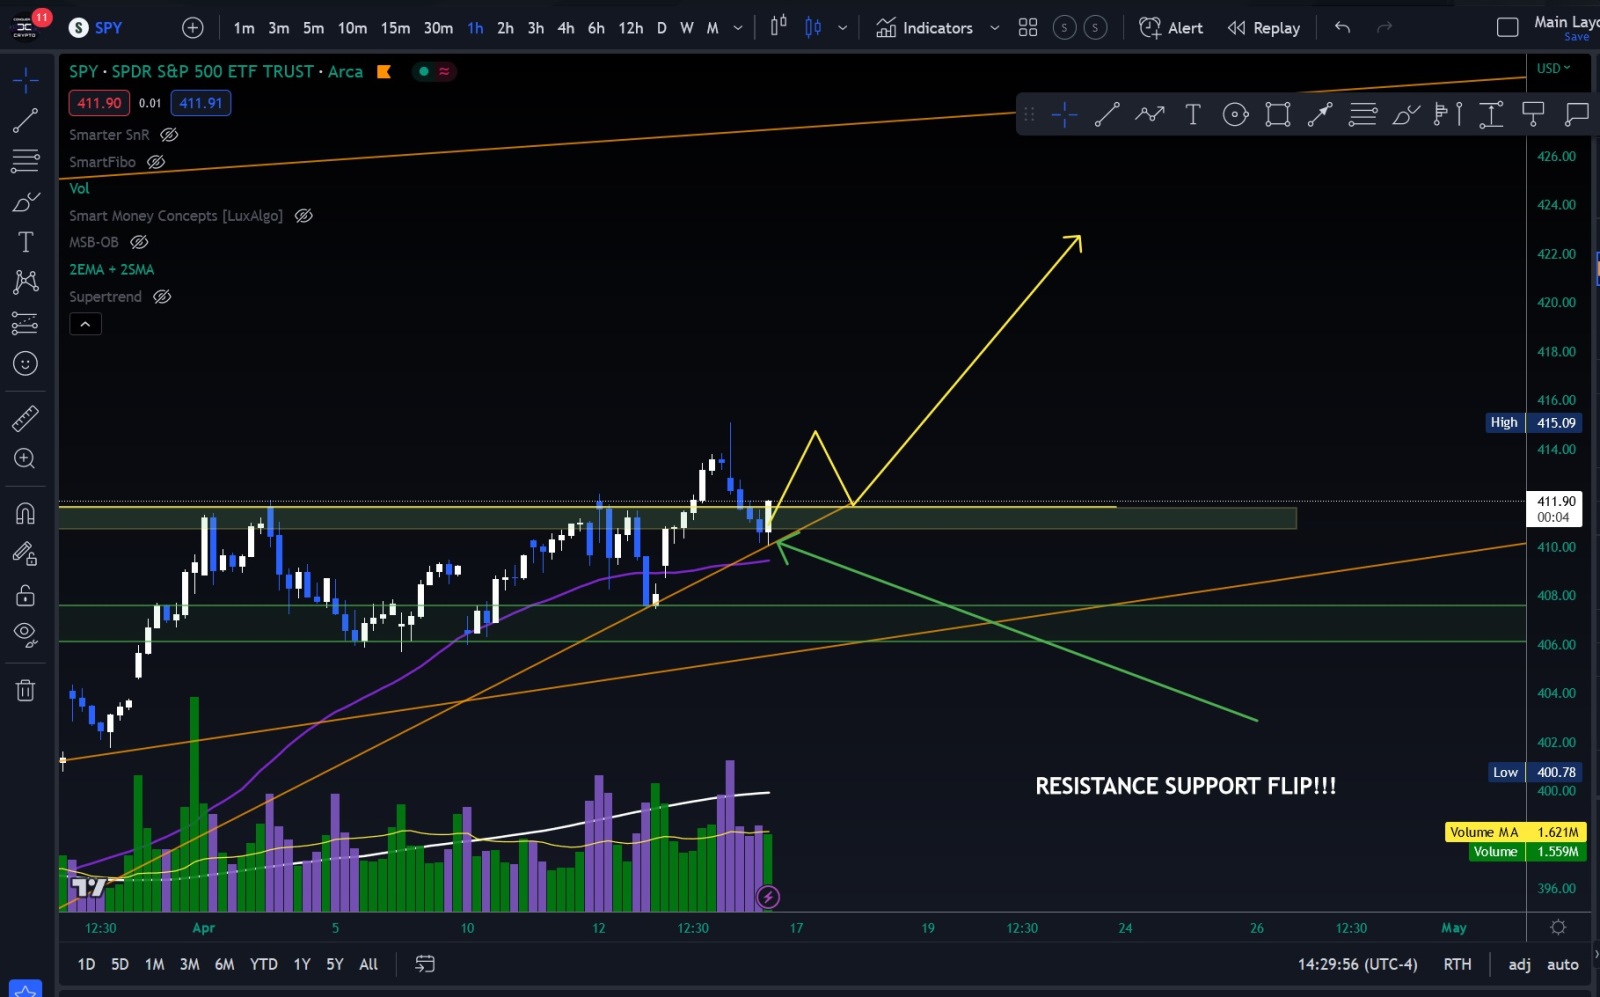The image size is (1600, 997).
Task: Open the indicator templates dropdown arrow
Action: click(994, 28)
